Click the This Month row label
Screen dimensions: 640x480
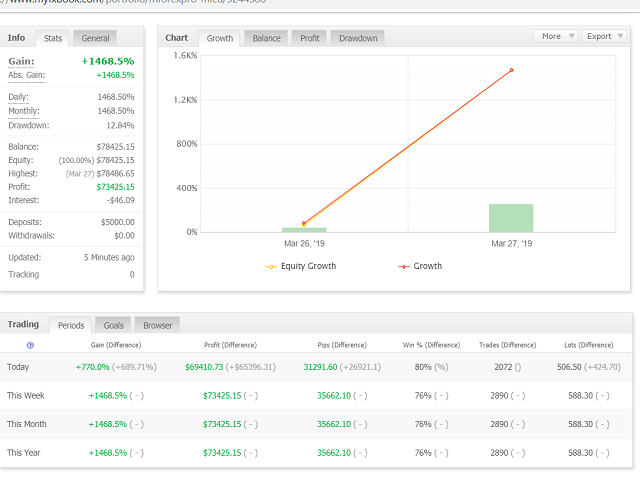pos(27,424)
